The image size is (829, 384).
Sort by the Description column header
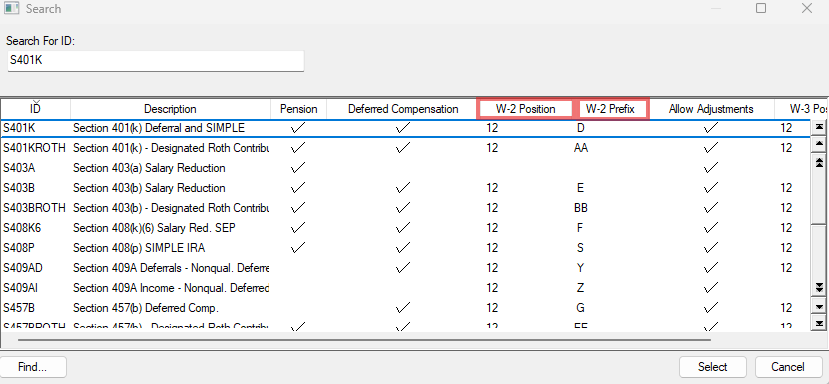[x=170, y=109]
